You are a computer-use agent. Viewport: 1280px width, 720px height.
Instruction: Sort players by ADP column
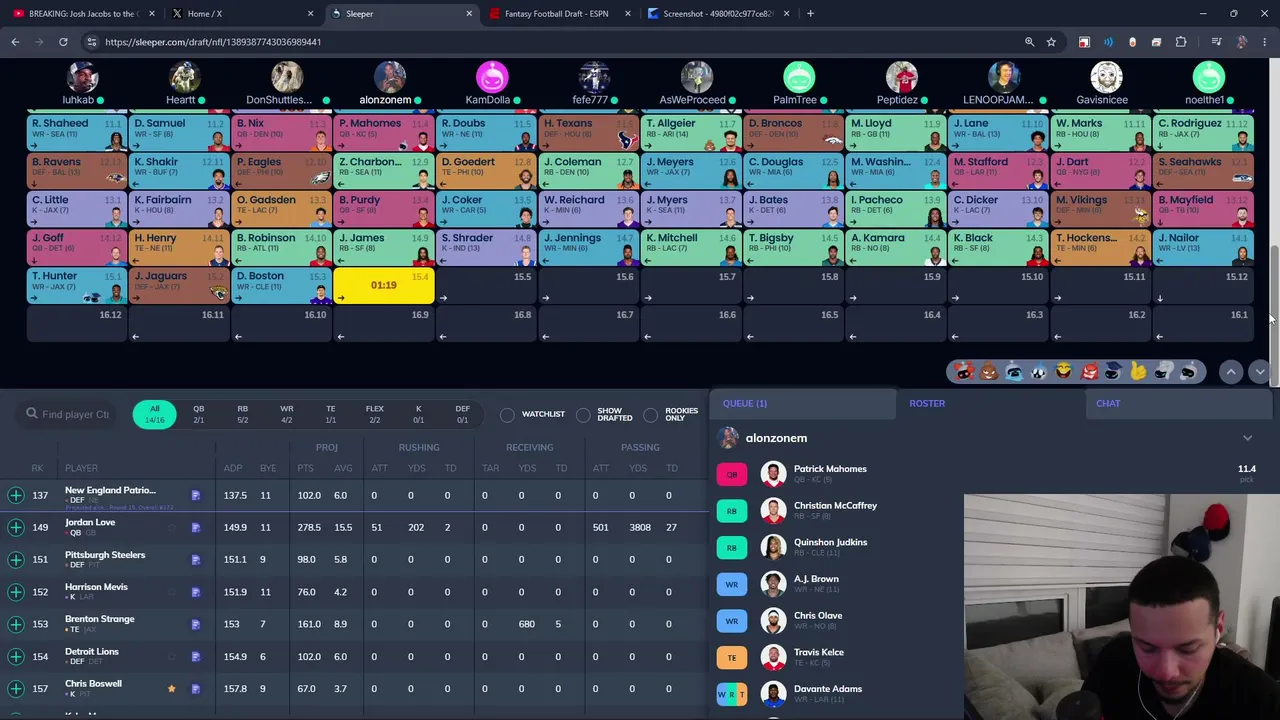[233, 468]
